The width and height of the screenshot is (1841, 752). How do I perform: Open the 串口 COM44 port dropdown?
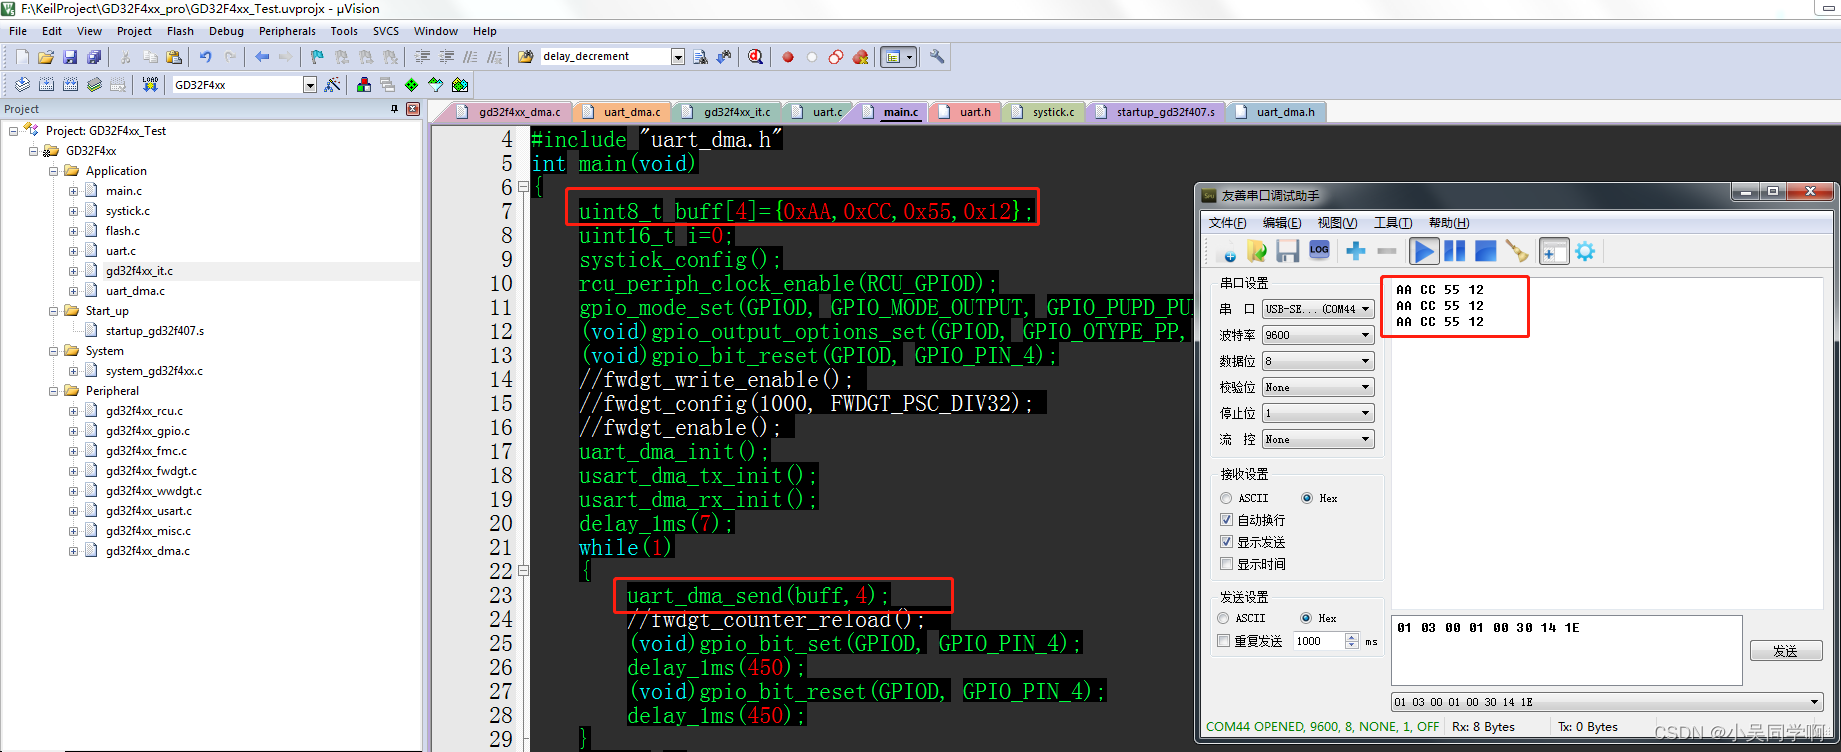click(1318, 309)
